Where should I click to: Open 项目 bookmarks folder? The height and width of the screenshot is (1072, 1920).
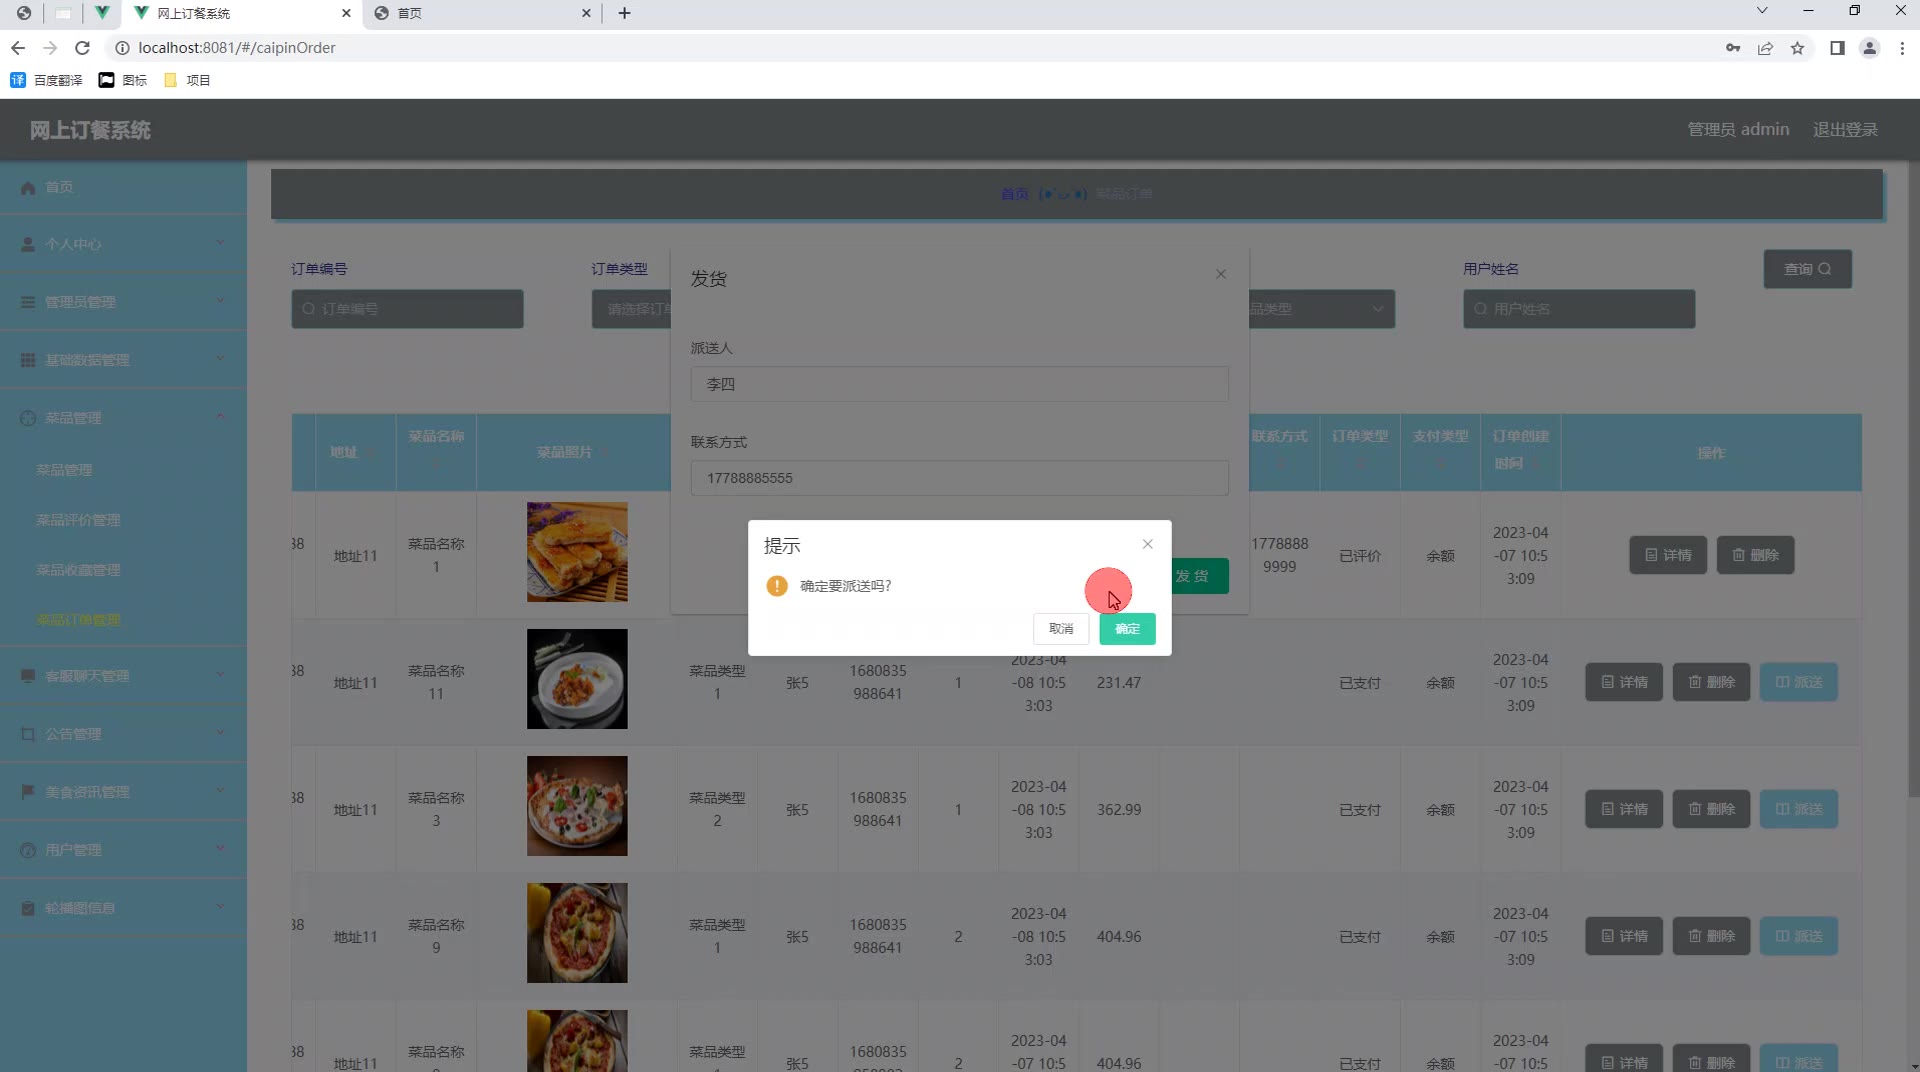click(x=187, y=80)
